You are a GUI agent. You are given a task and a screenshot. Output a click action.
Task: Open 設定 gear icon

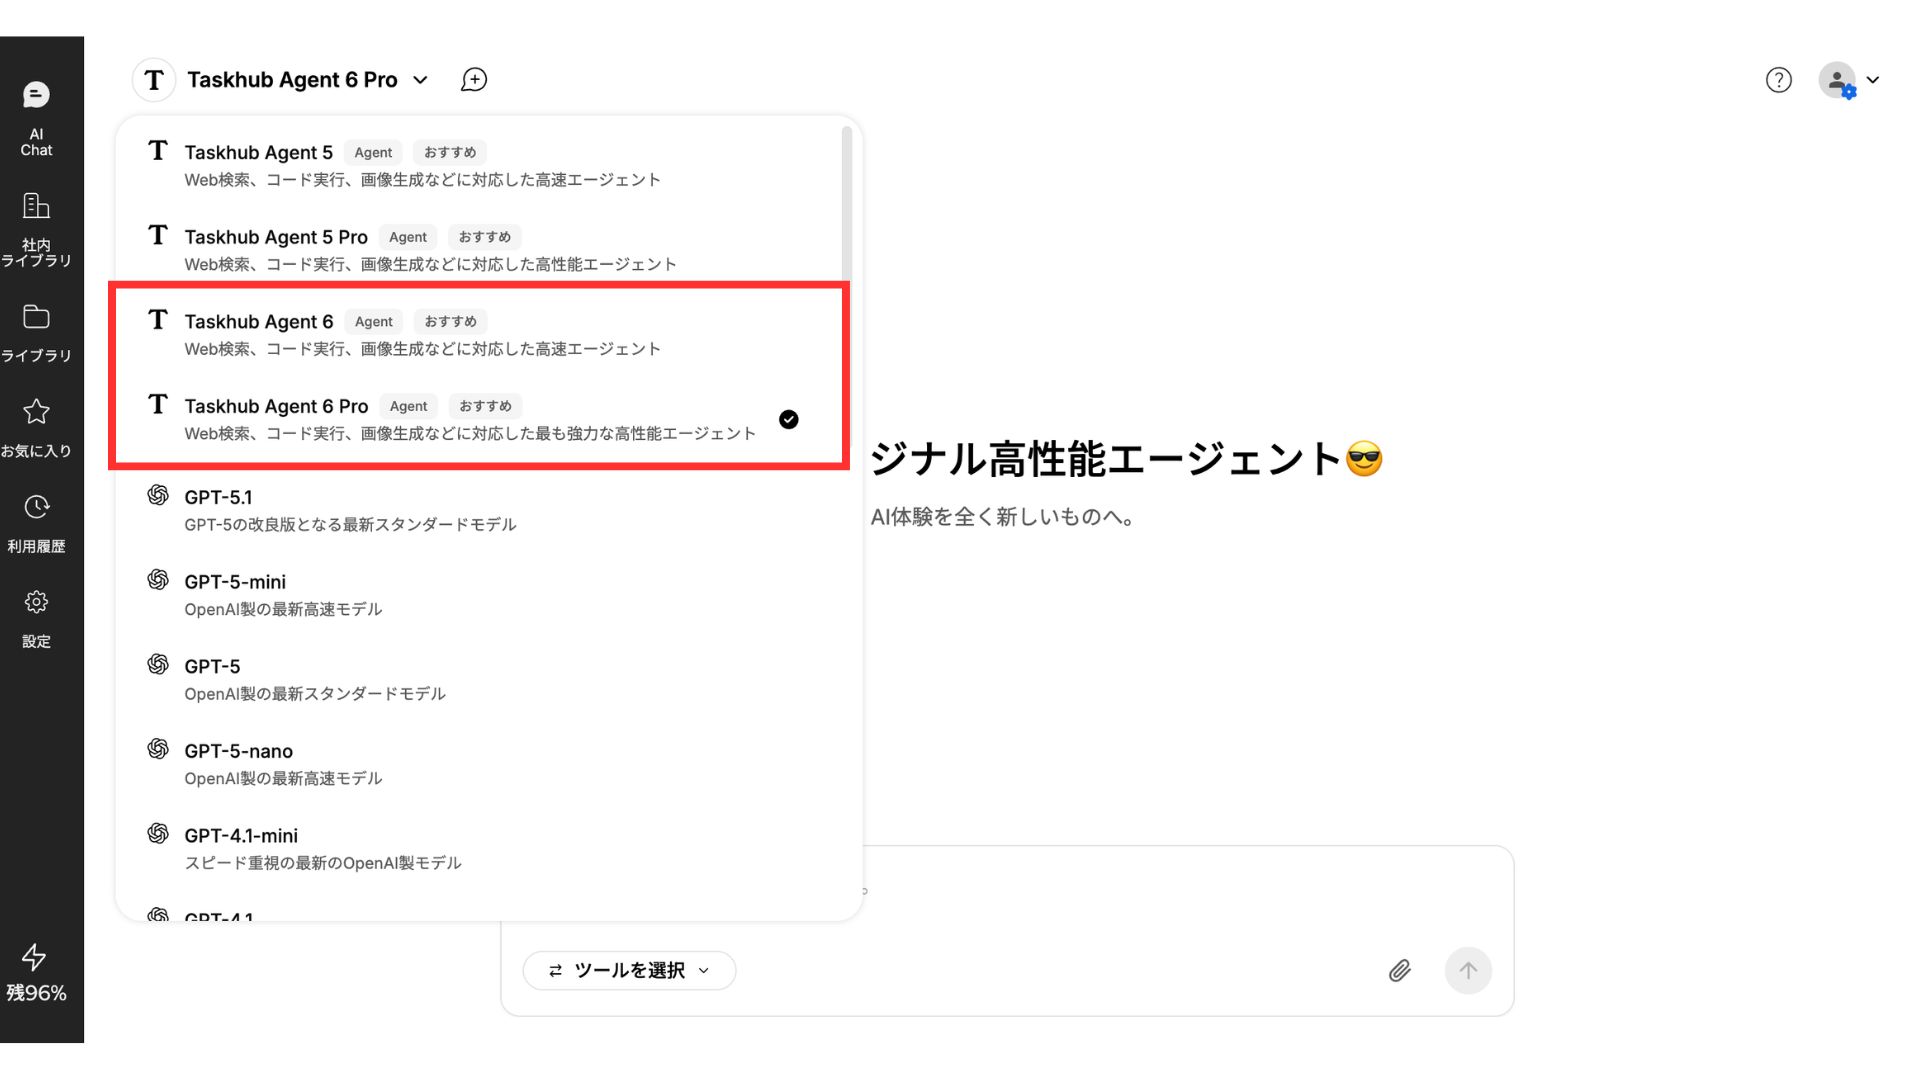36,618
